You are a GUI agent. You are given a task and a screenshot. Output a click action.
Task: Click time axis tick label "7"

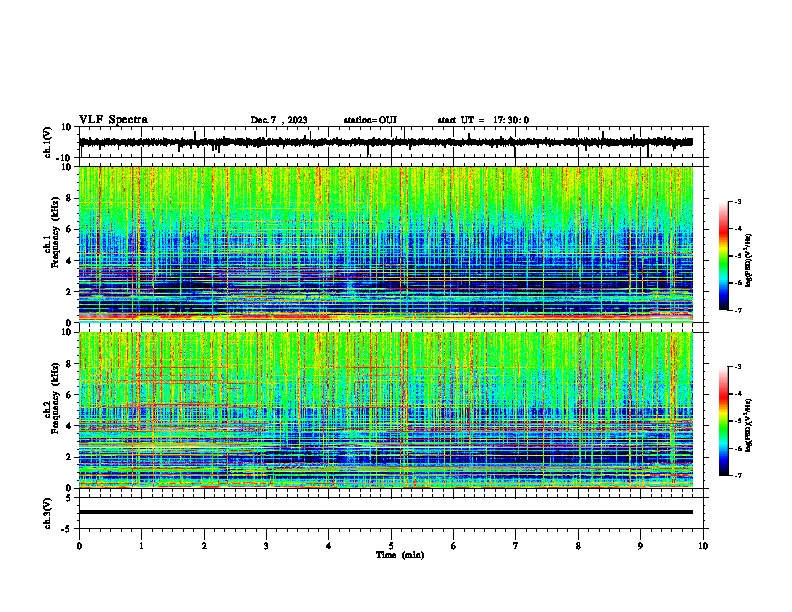click(516, 546)
